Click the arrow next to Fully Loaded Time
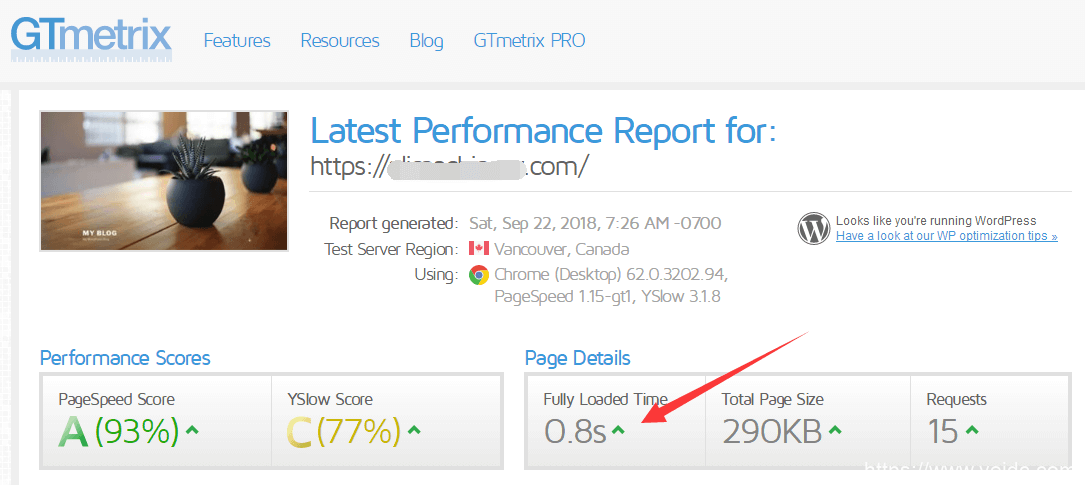 619,431
